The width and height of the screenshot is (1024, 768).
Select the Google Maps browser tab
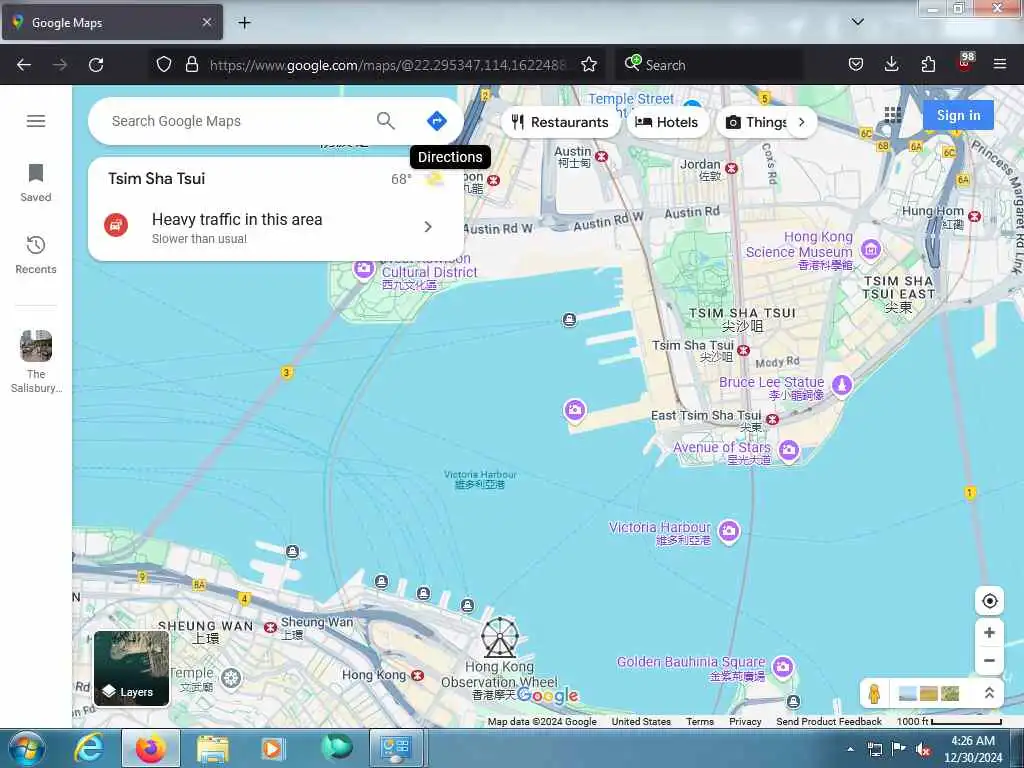point(112,23)
